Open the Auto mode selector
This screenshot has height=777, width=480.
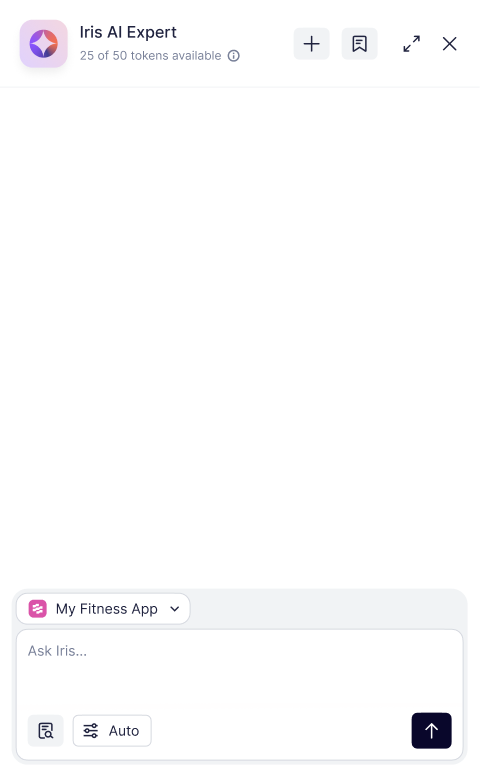(112, 730)
